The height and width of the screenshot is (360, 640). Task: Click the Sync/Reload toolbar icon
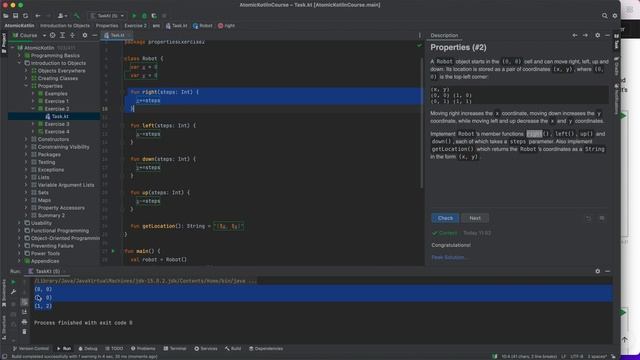click(x=25, y=16)
